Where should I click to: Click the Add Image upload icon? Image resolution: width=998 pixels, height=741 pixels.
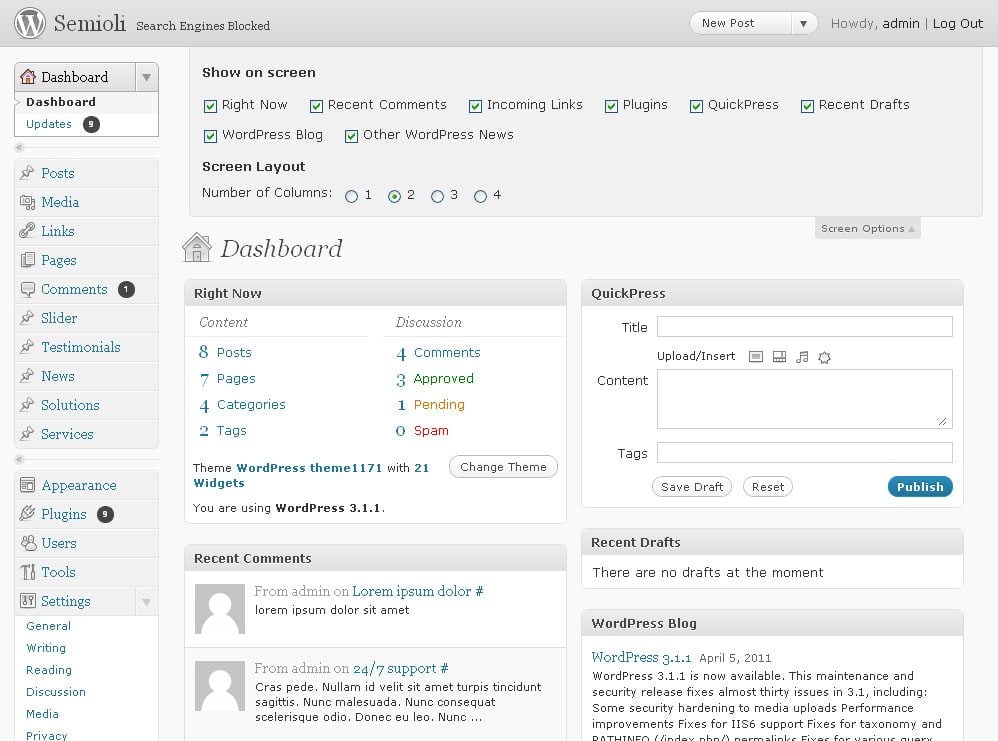[756, 357]
